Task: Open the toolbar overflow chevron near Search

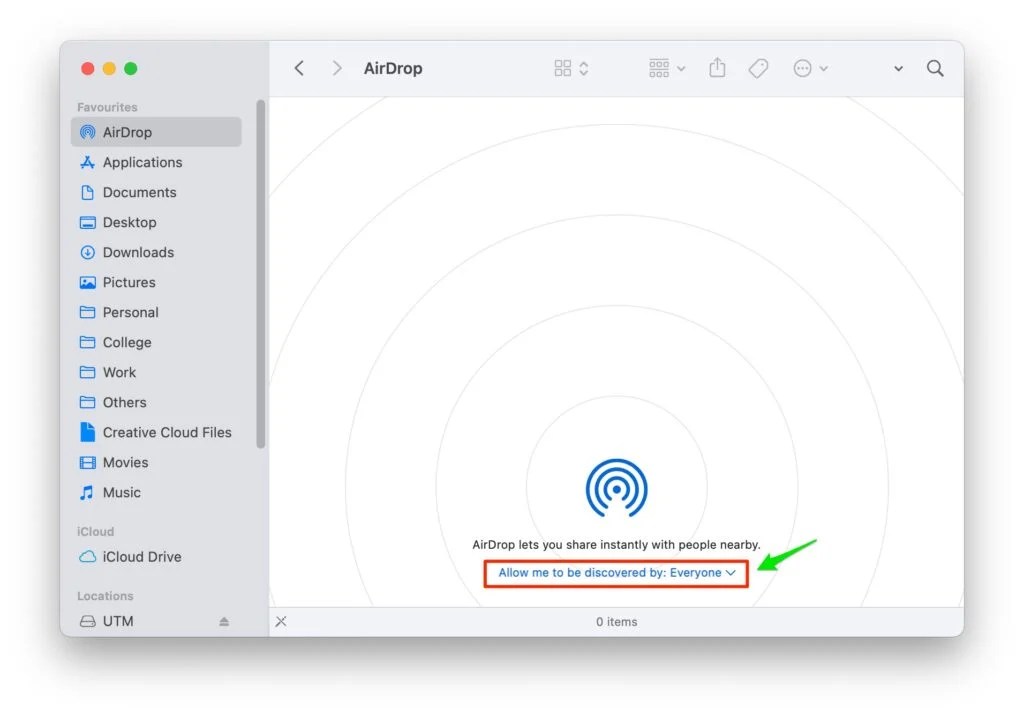Action: tap(896, 68)
